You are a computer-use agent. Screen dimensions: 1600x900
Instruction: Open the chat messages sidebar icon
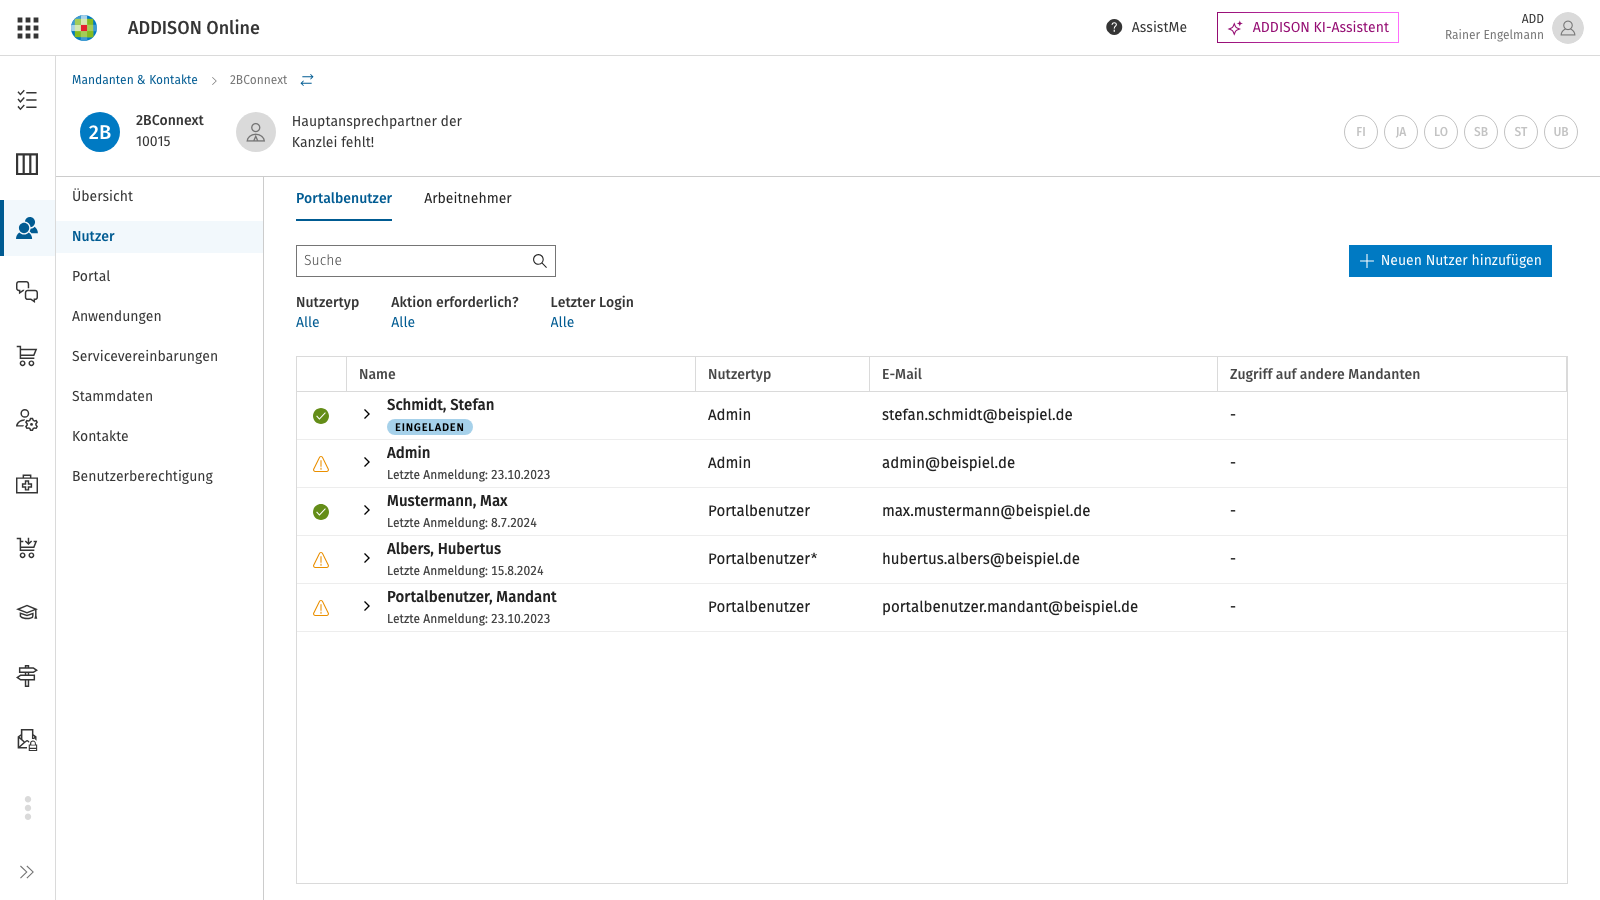tap(27, 292)
